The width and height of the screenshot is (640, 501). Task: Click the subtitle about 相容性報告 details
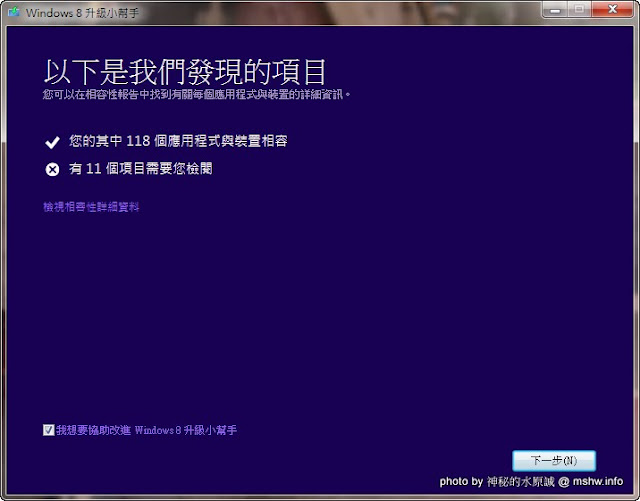coord(197,95)
